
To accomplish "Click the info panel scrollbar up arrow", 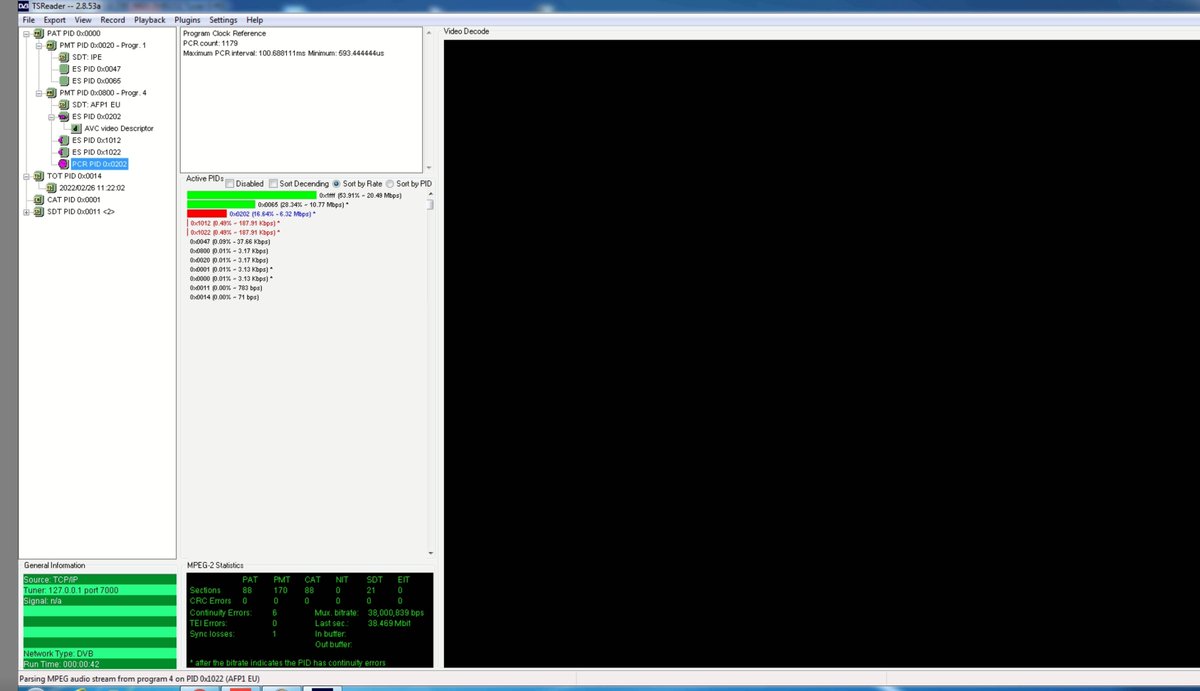I will [x=430, y=31].
